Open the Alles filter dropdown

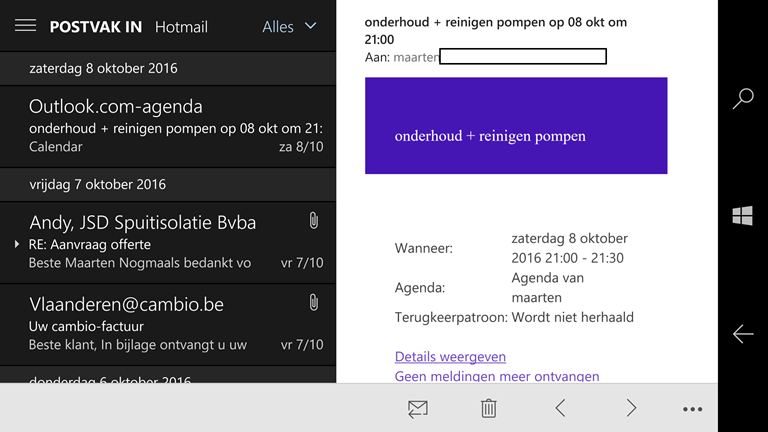pos(289,26)
